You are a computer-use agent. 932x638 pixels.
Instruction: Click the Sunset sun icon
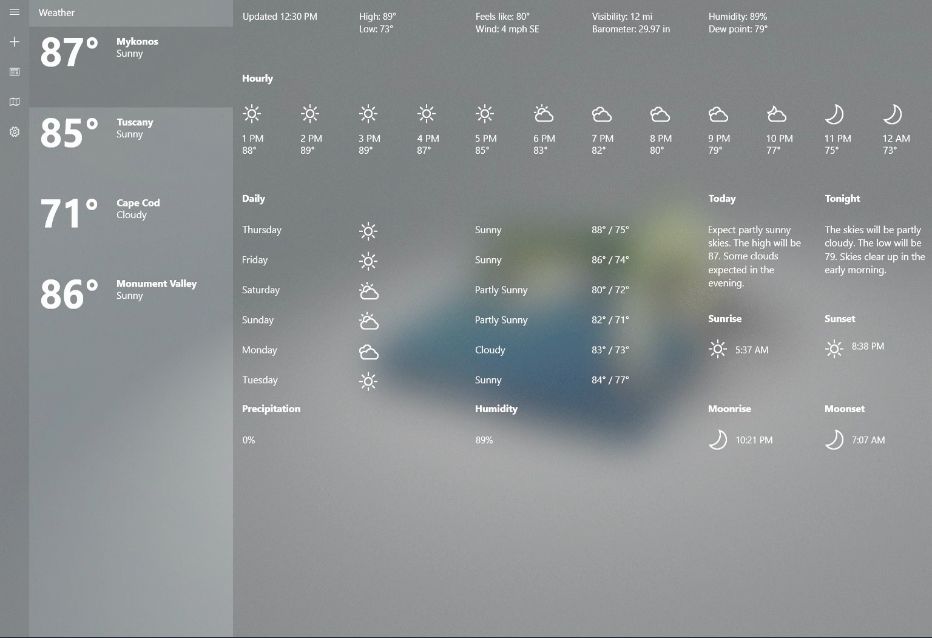[x=834, y=349]
